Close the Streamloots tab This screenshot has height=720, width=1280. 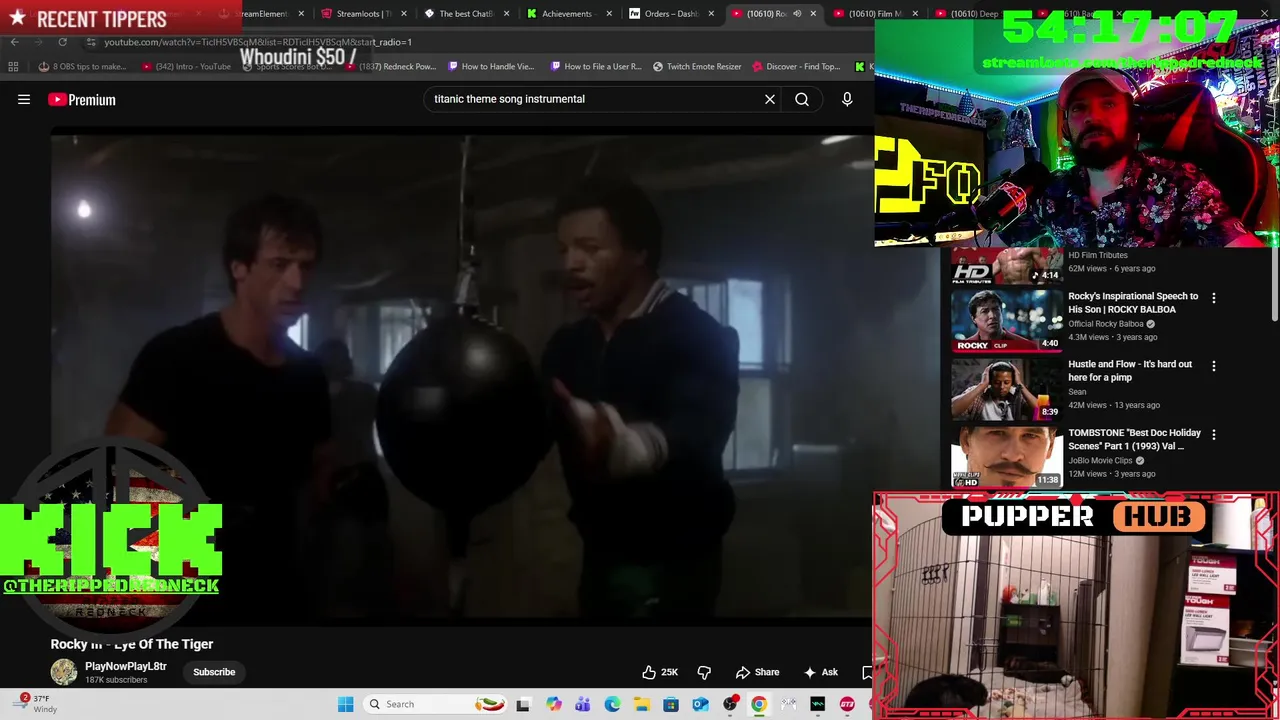point(405,14)
